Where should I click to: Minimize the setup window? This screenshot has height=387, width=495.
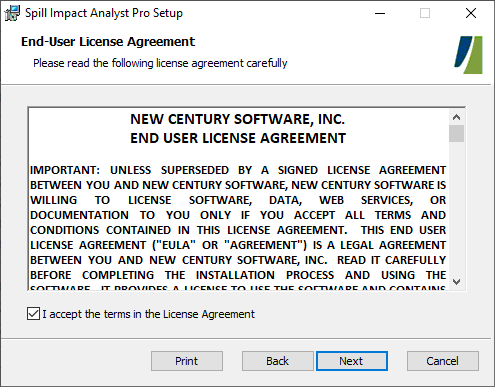[380, 13]
